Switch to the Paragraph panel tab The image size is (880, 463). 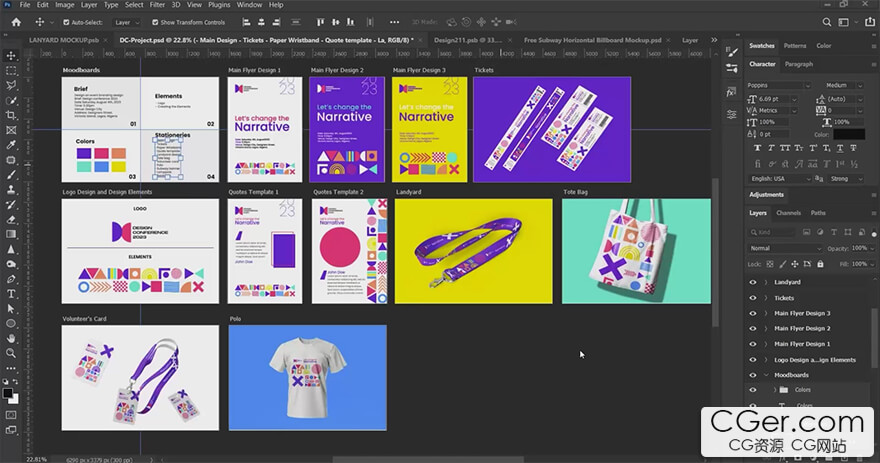[799, 64]
